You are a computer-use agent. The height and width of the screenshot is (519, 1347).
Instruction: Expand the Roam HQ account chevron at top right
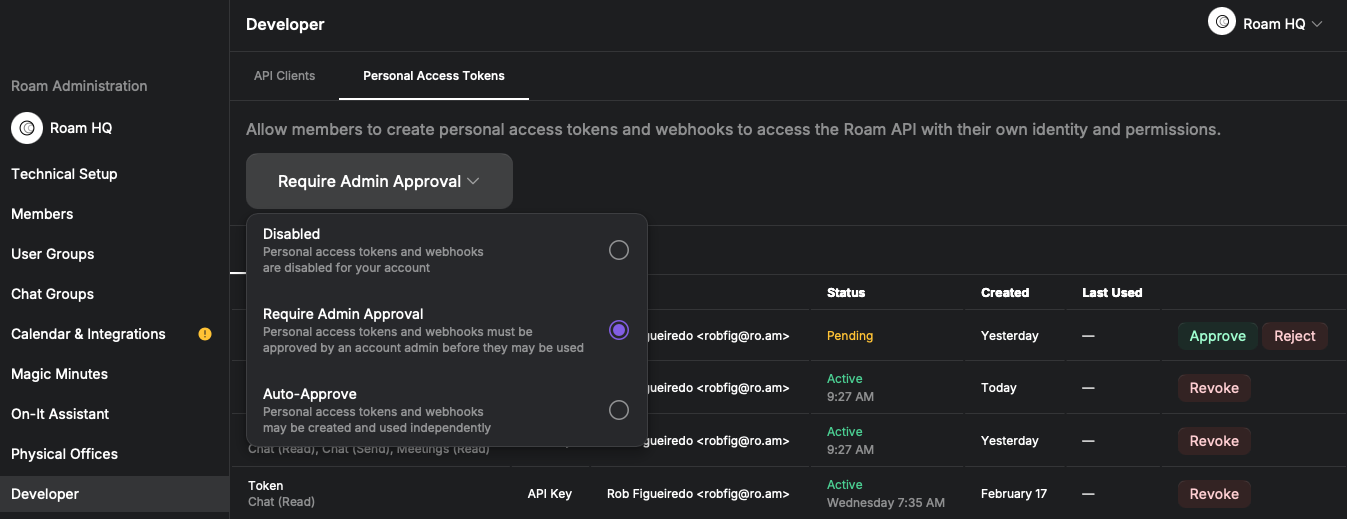[1317, 24]
